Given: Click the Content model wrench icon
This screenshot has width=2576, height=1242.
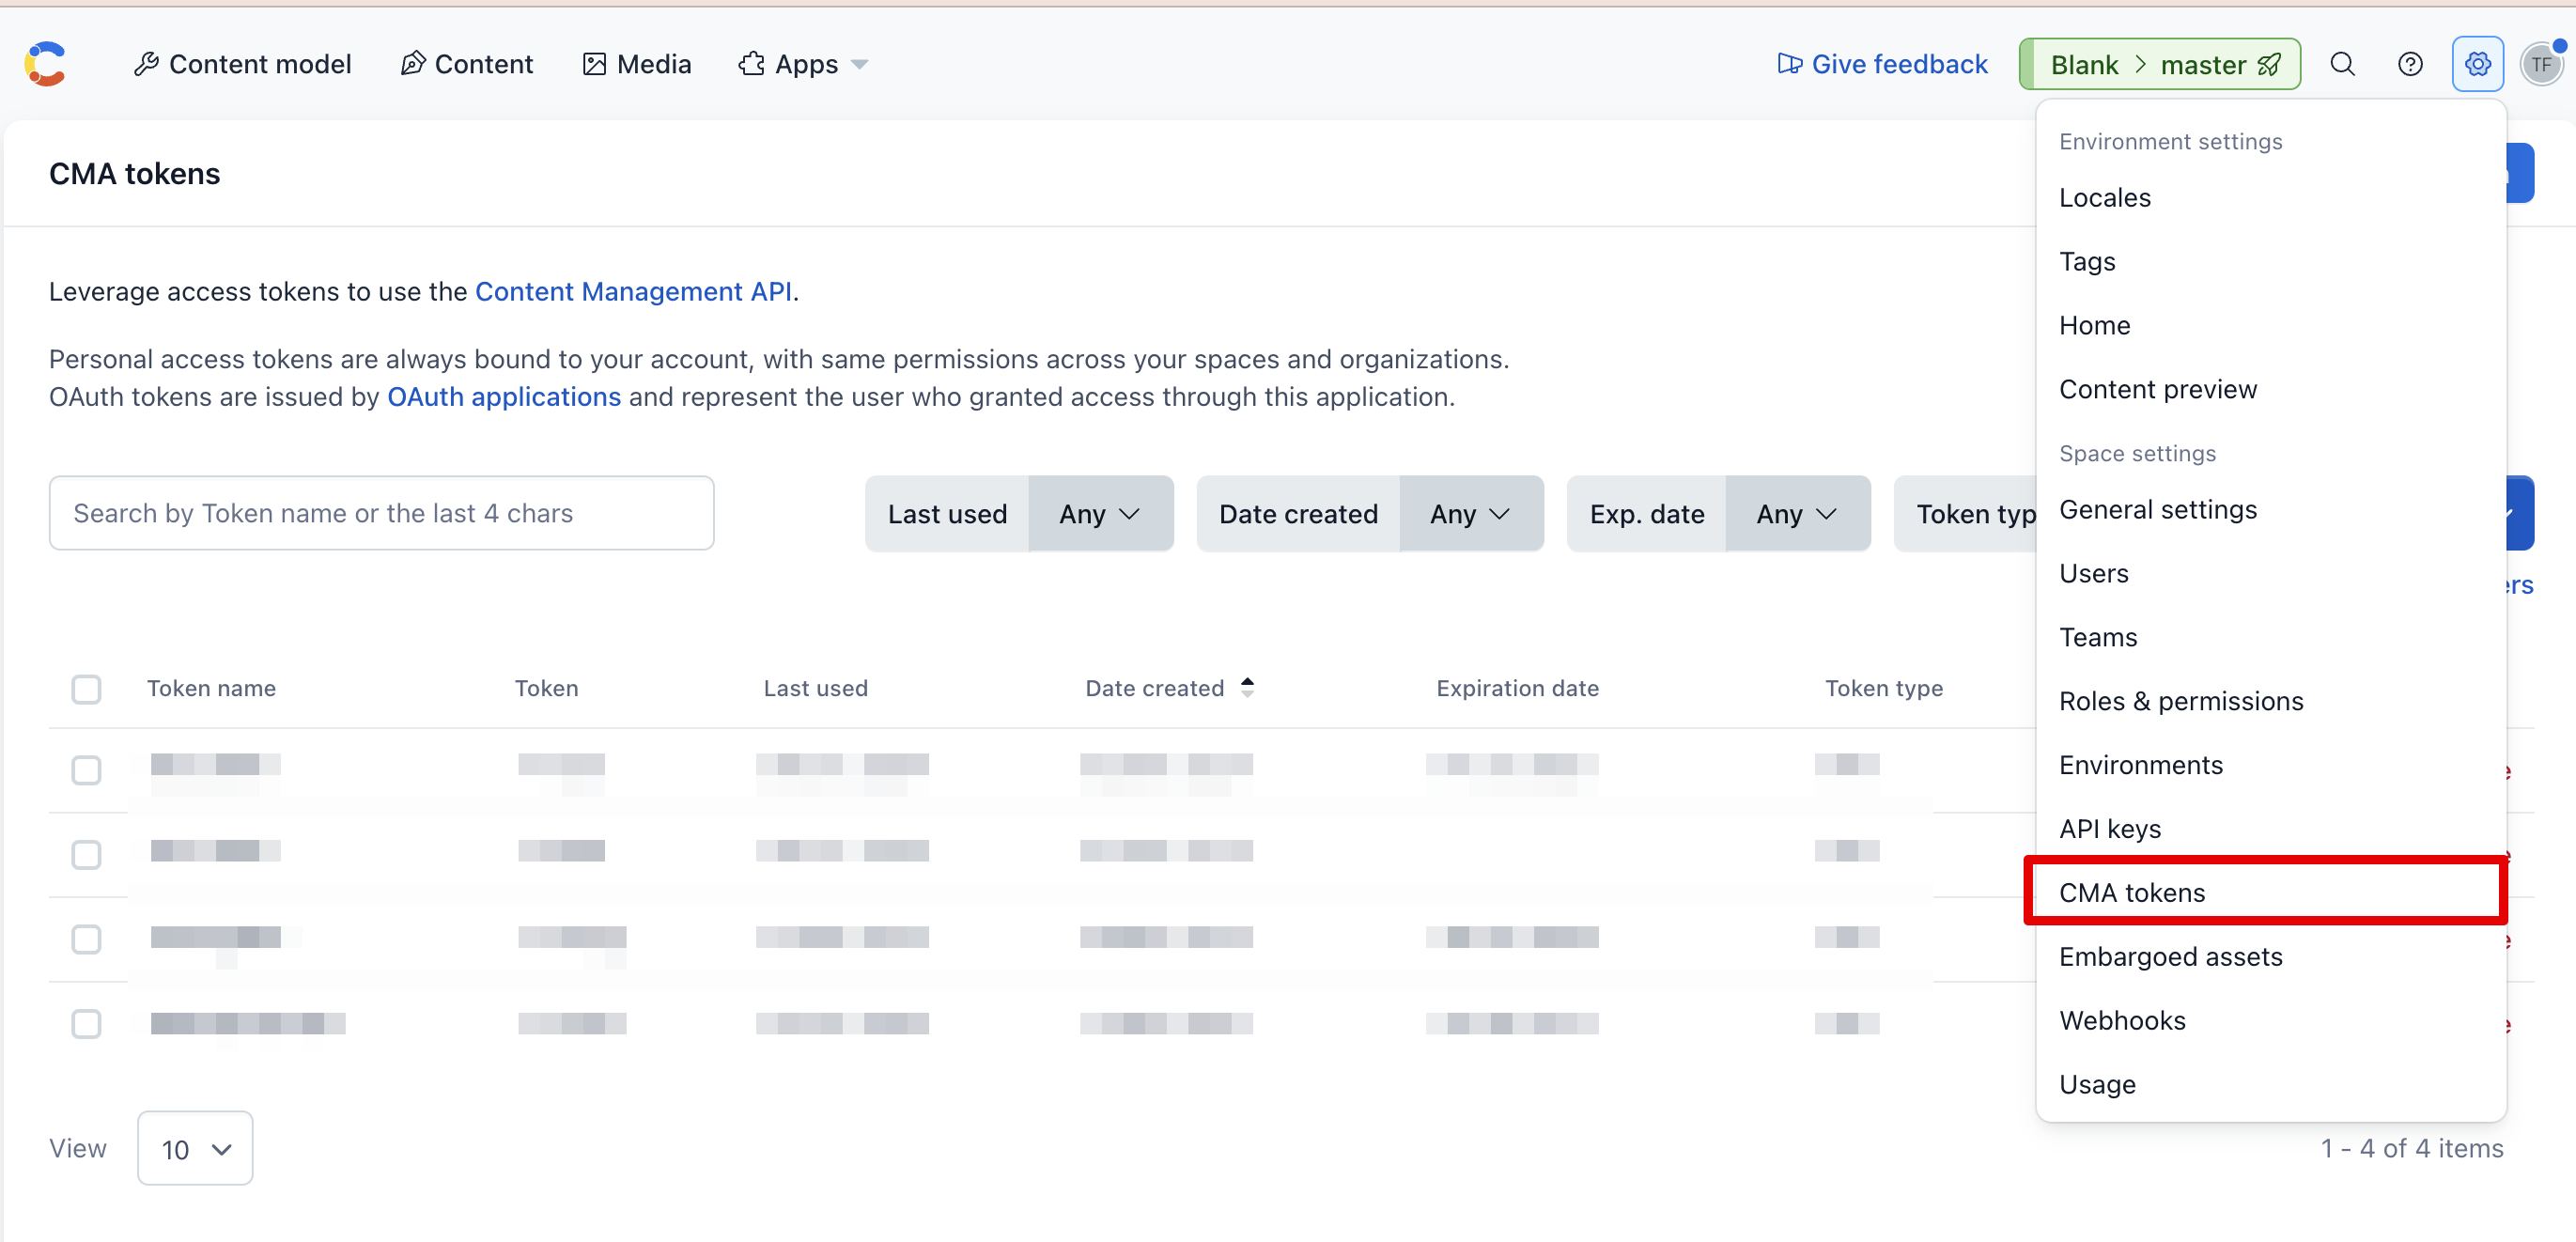Looking at the screenshot, I should (x=147, y=64).
